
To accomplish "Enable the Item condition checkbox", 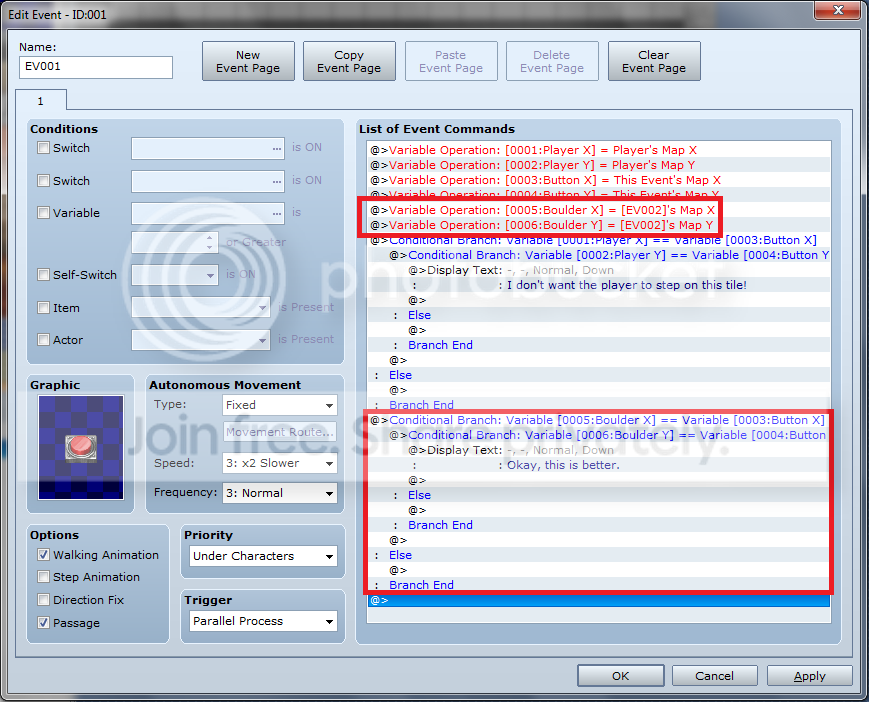I will pos(43,308).
